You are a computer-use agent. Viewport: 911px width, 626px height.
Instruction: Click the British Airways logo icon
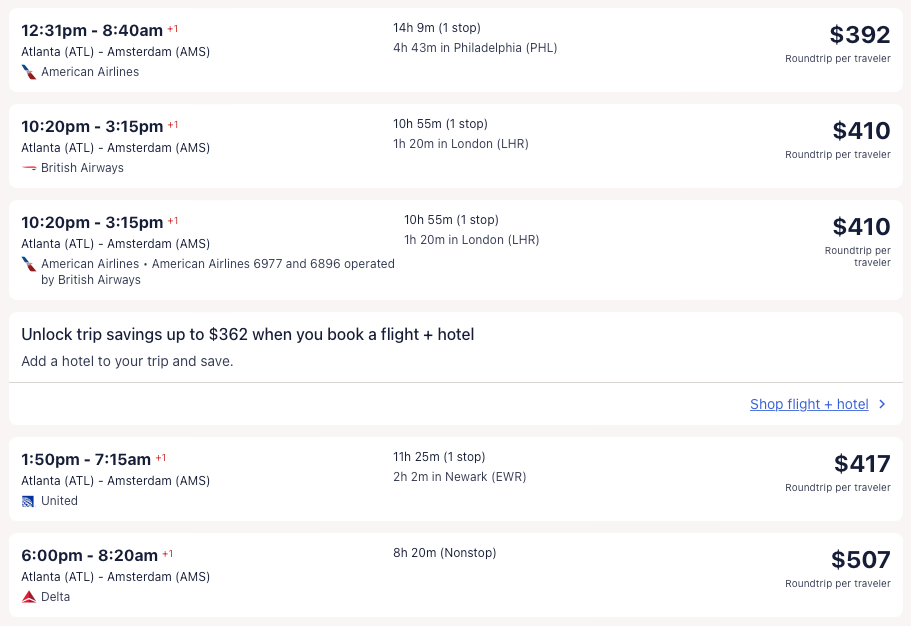click(28, 168)
